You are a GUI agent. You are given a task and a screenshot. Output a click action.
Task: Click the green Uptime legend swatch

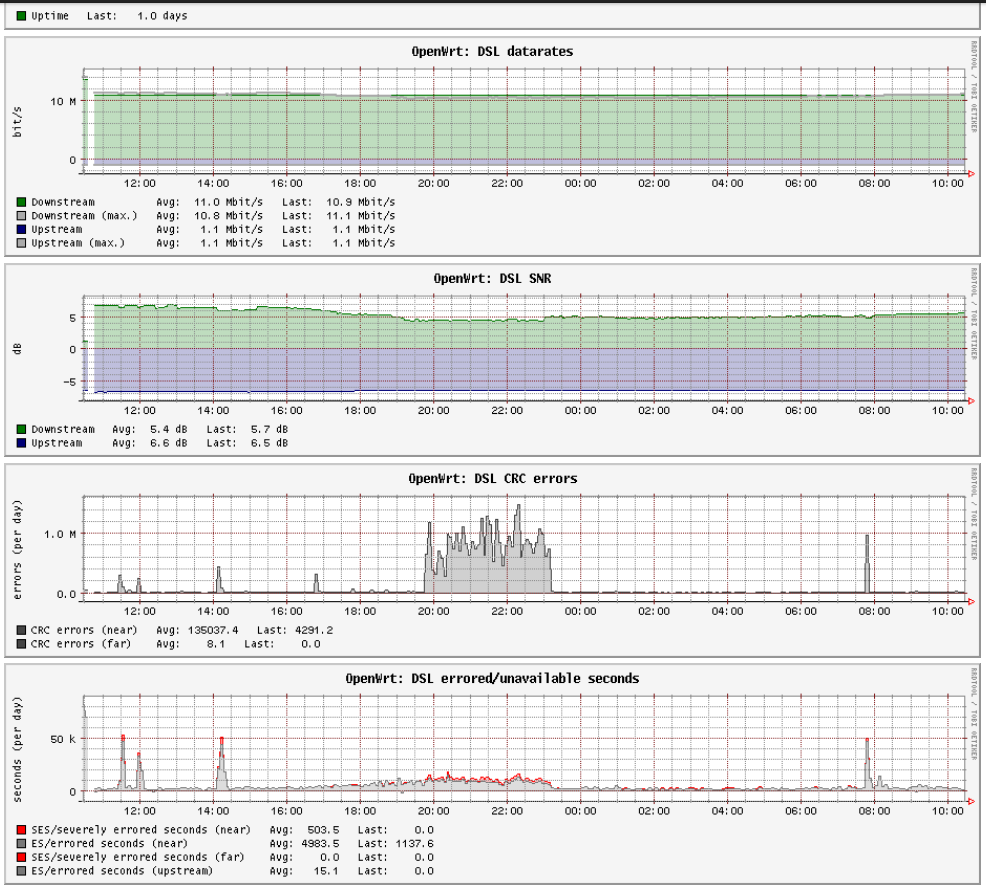[x=21, y=16]
